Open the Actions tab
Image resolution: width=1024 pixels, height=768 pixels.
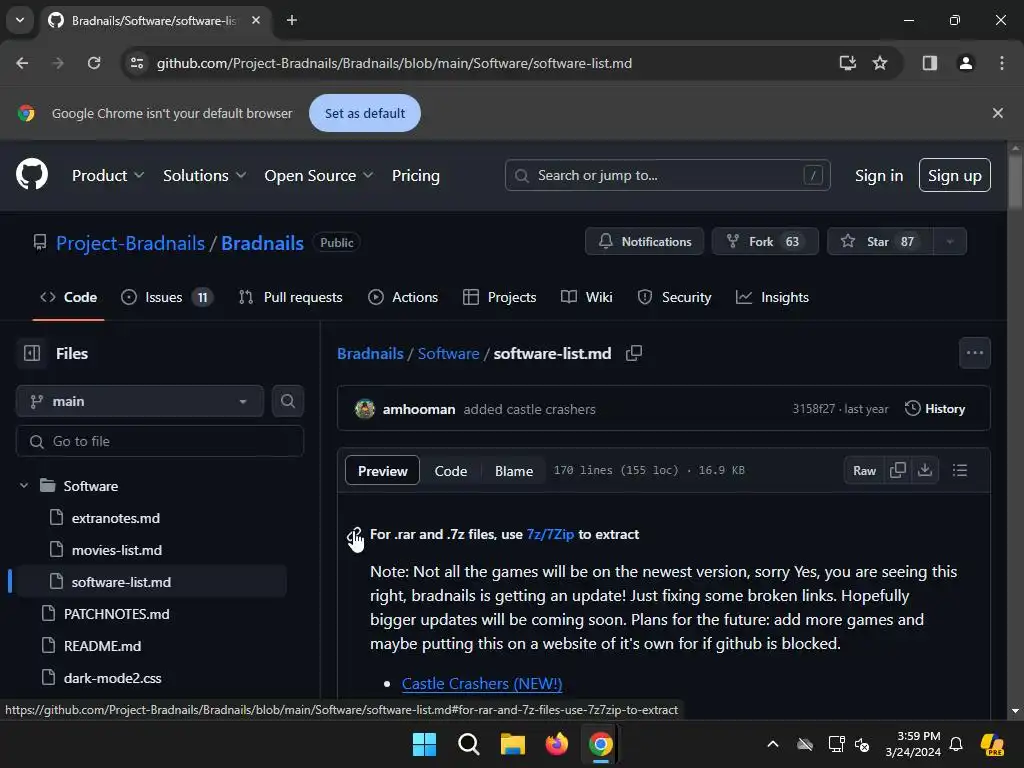[403, 297]
